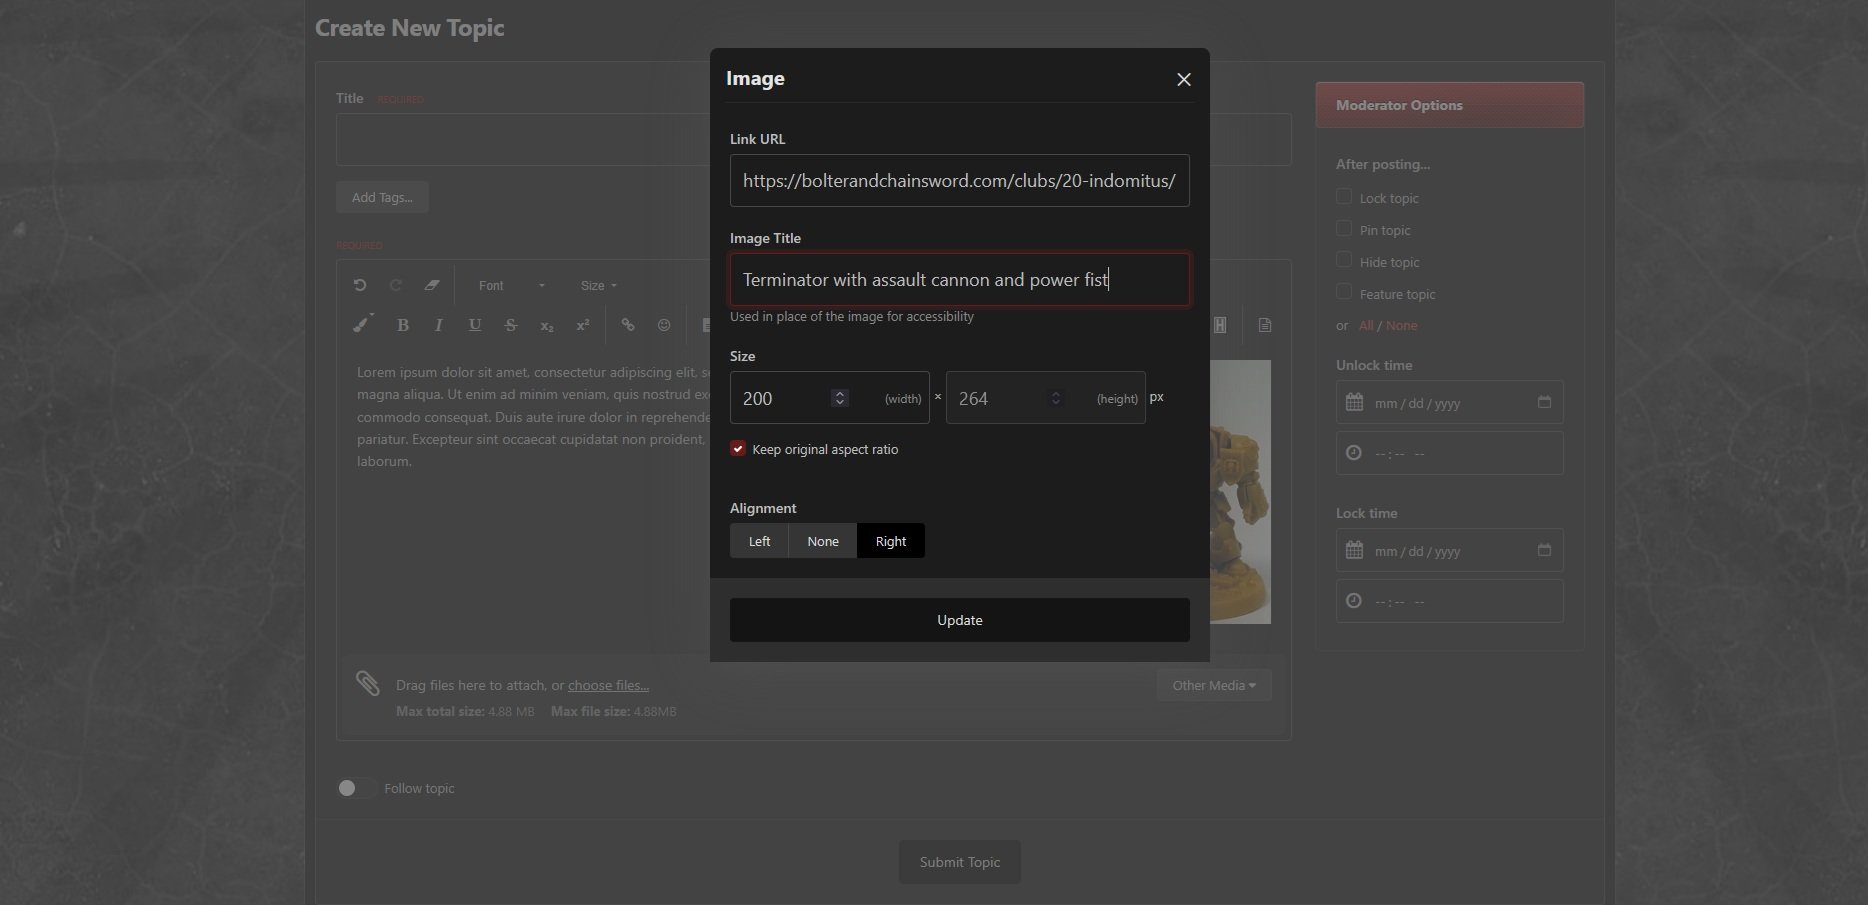Set image alignment to Left
Viewport: 1868px width, 905px height.
pyautogui.click(x=759, y=541)
